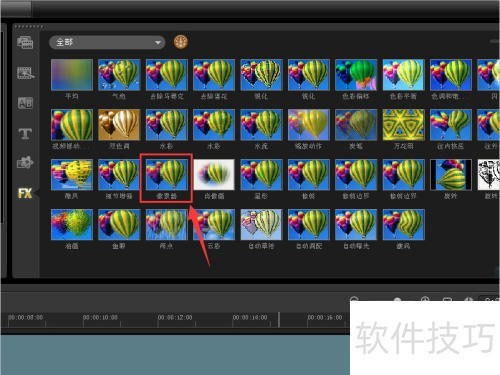Viewport: 500px width, 375px height.
Task: Click the 00:00:10:00 timeline ruler mark
Action: click(100, 317)
